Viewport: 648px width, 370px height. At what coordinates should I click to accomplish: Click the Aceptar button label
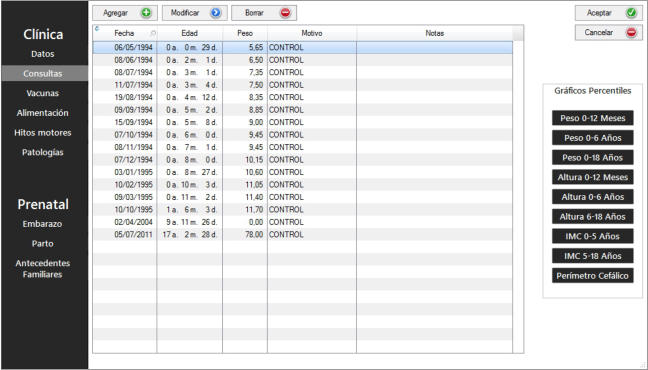[x=599, y=13]
